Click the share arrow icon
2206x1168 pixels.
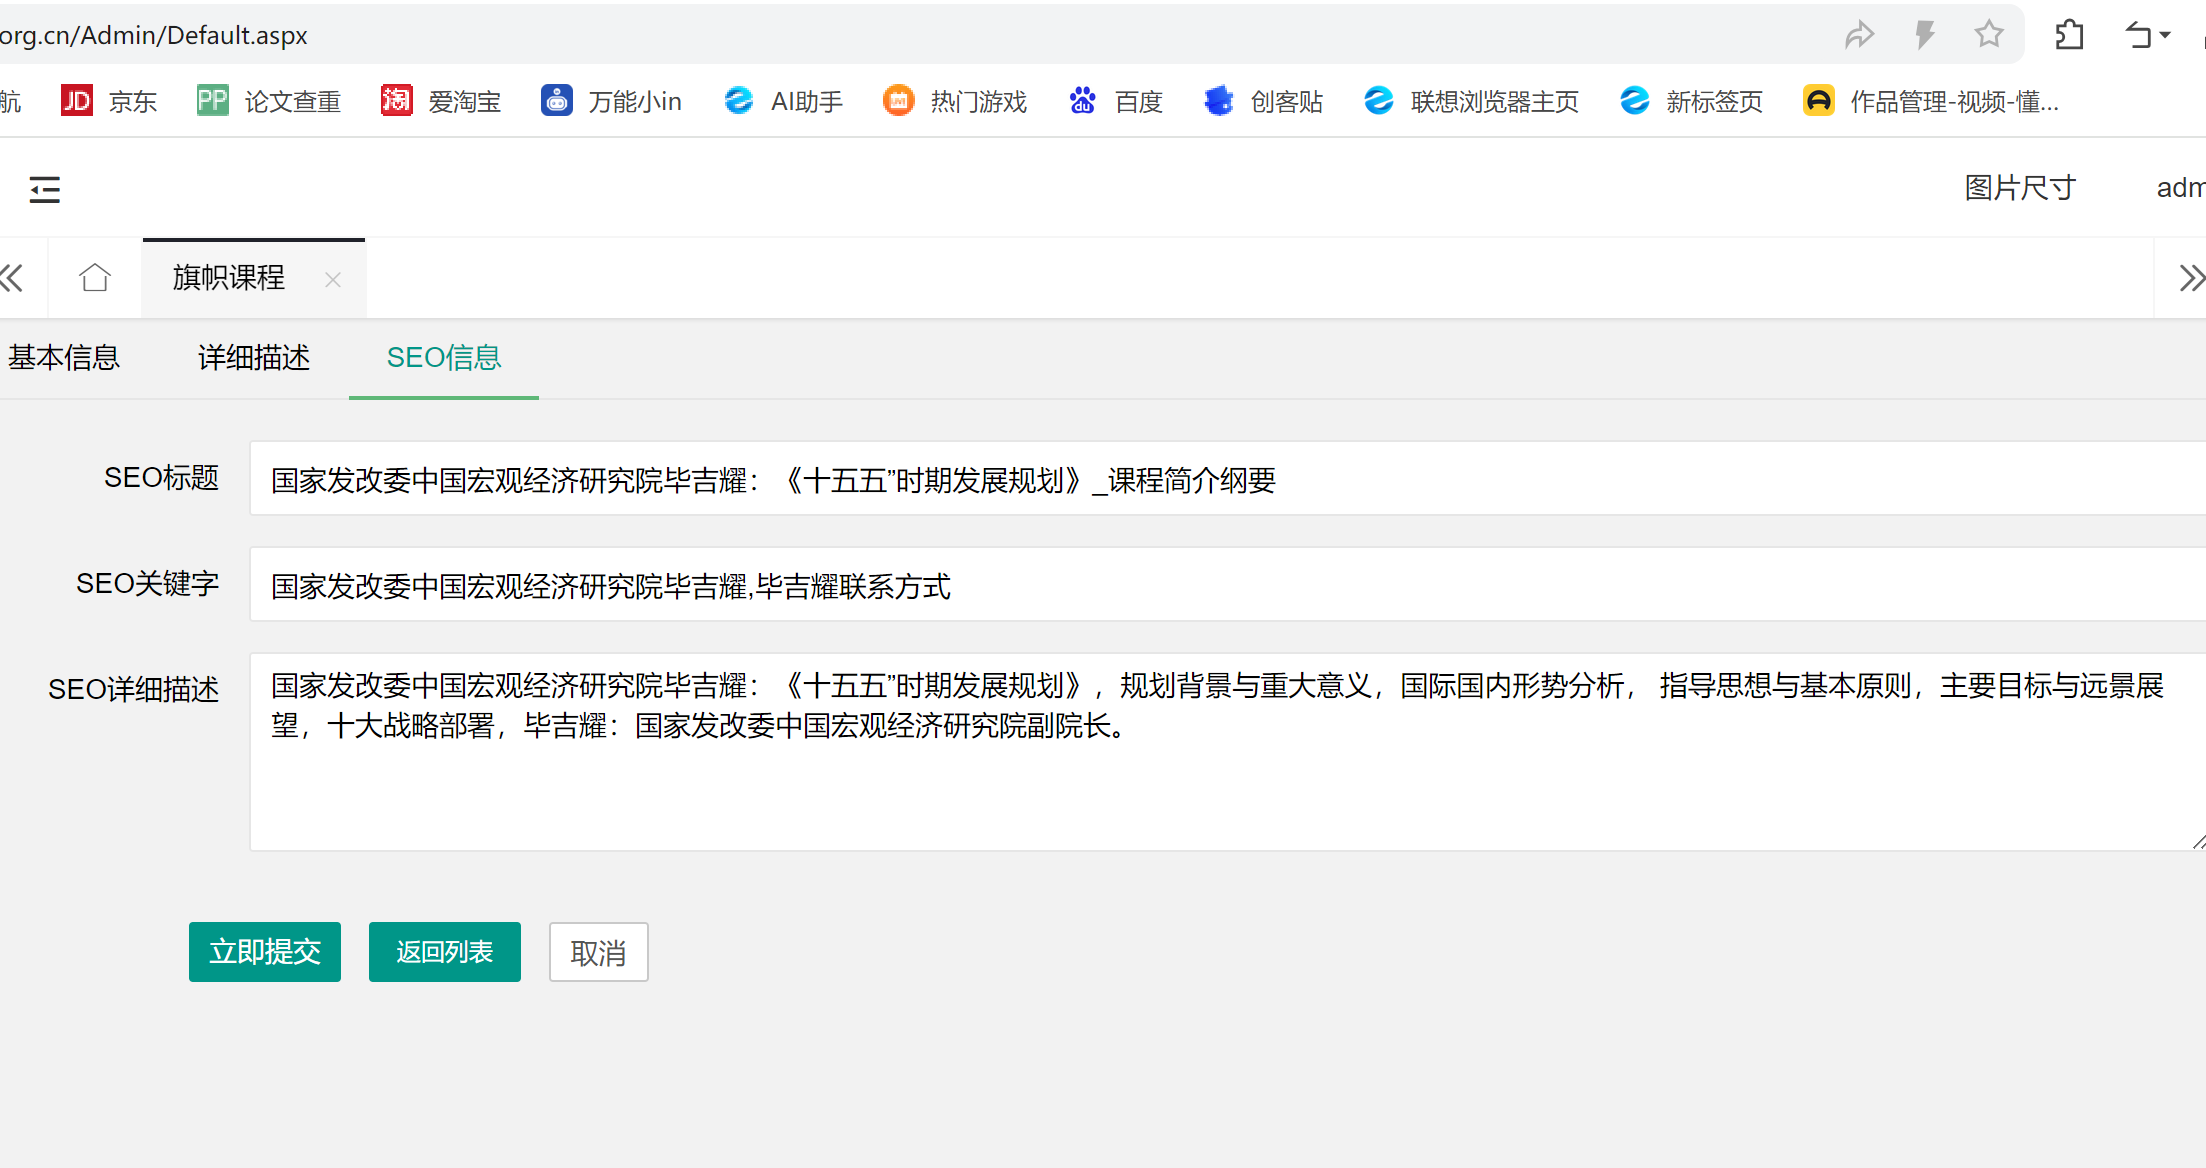click(1859, 35)
